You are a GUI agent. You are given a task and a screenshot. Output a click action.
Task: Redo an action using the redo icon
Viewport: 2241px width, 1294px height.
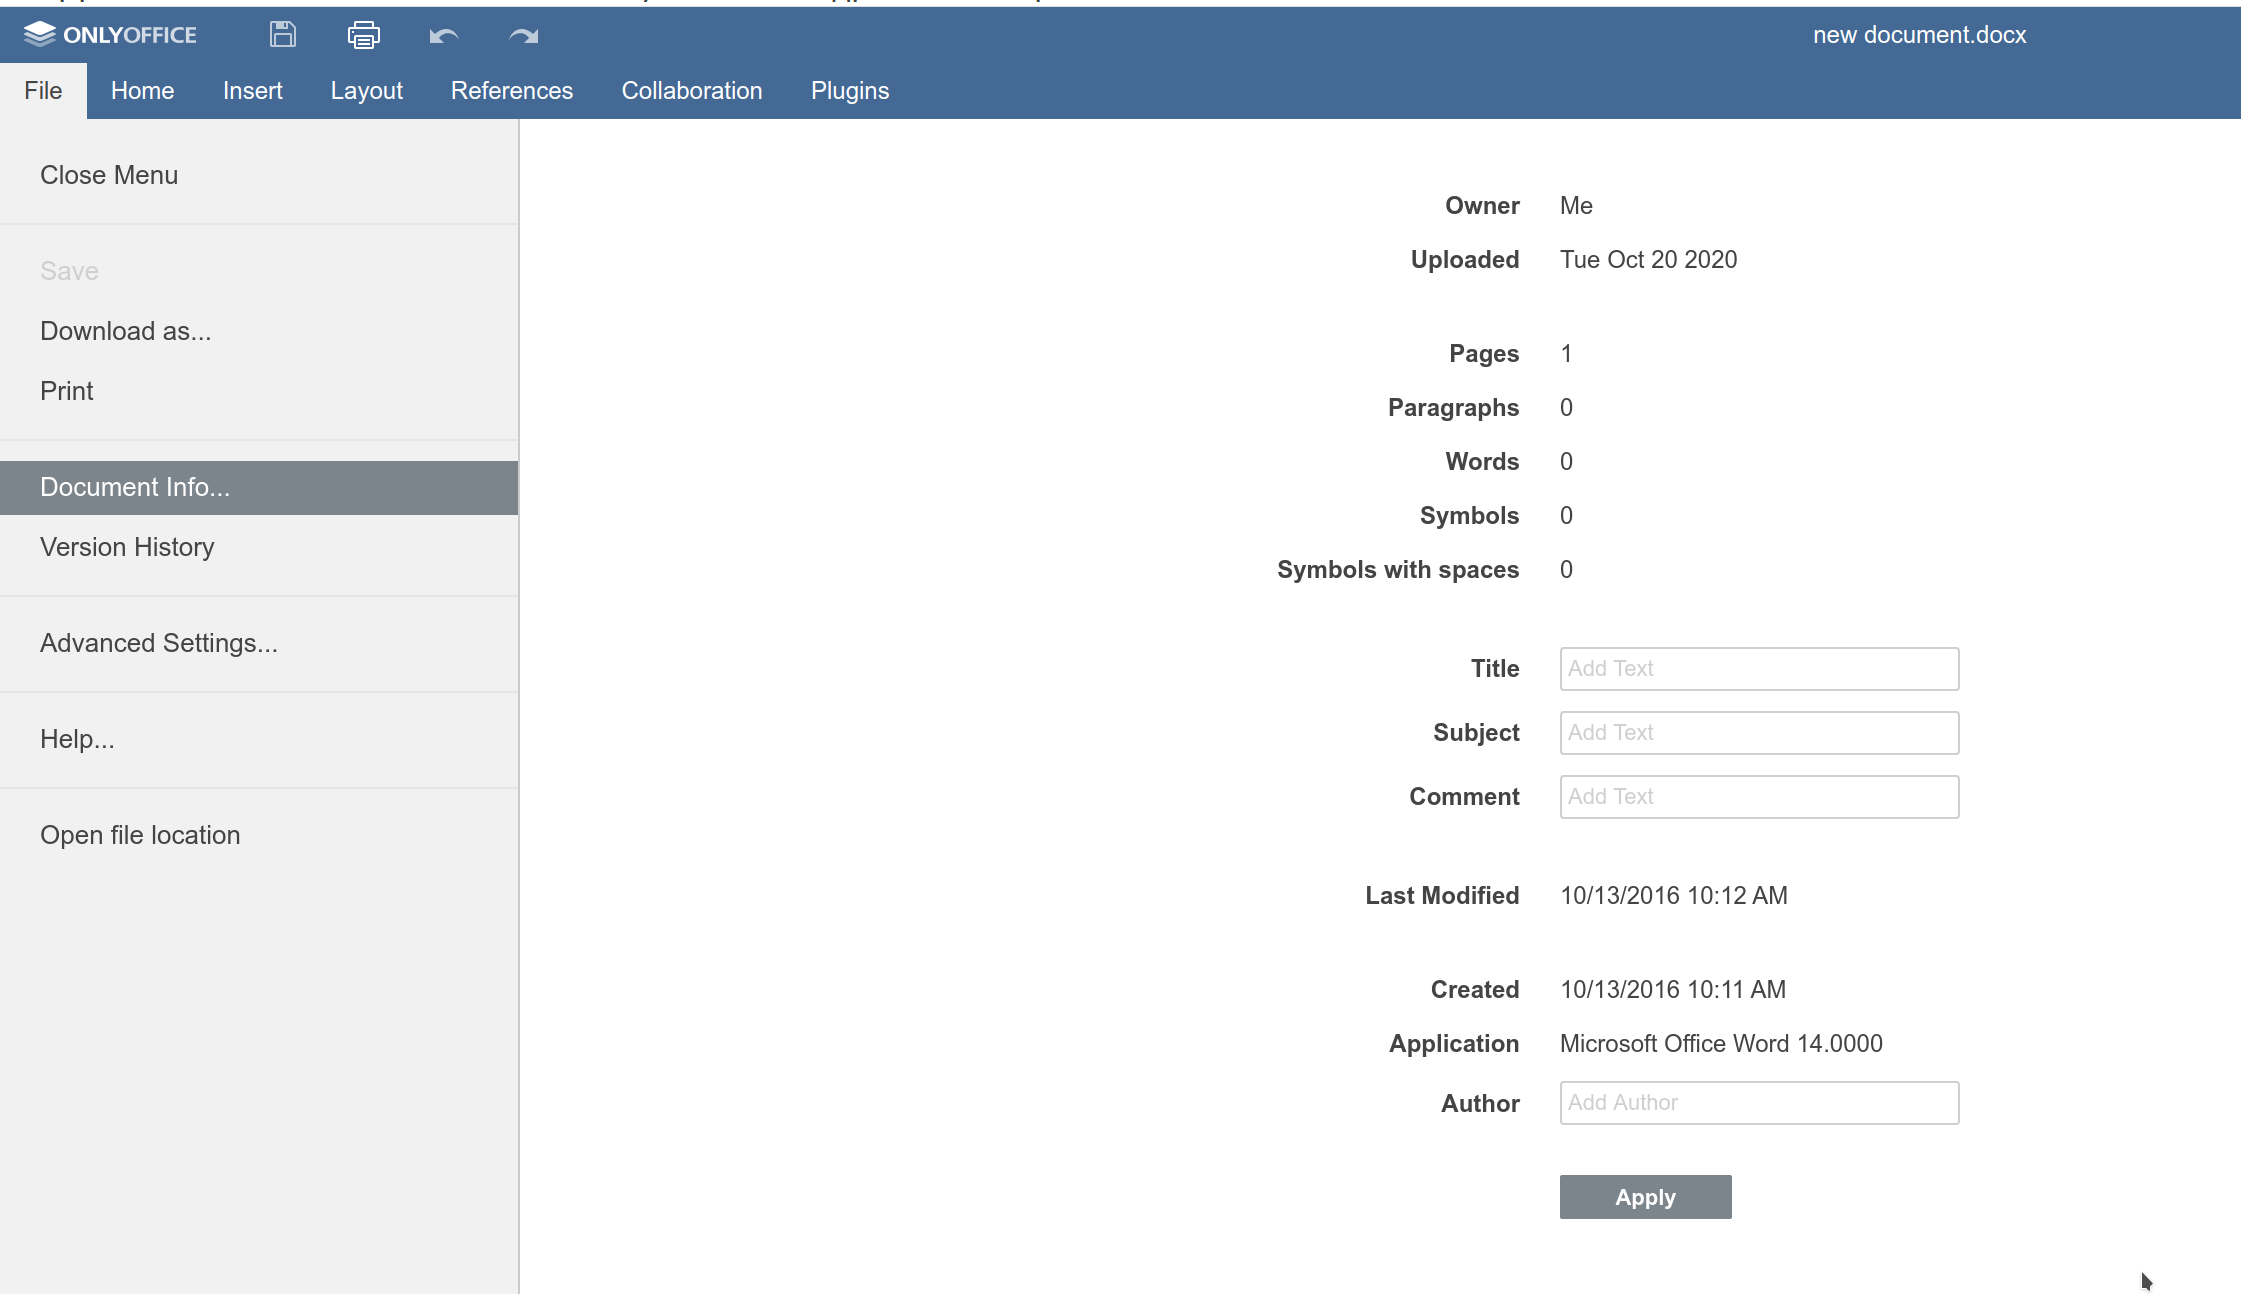tap(522, 36)
